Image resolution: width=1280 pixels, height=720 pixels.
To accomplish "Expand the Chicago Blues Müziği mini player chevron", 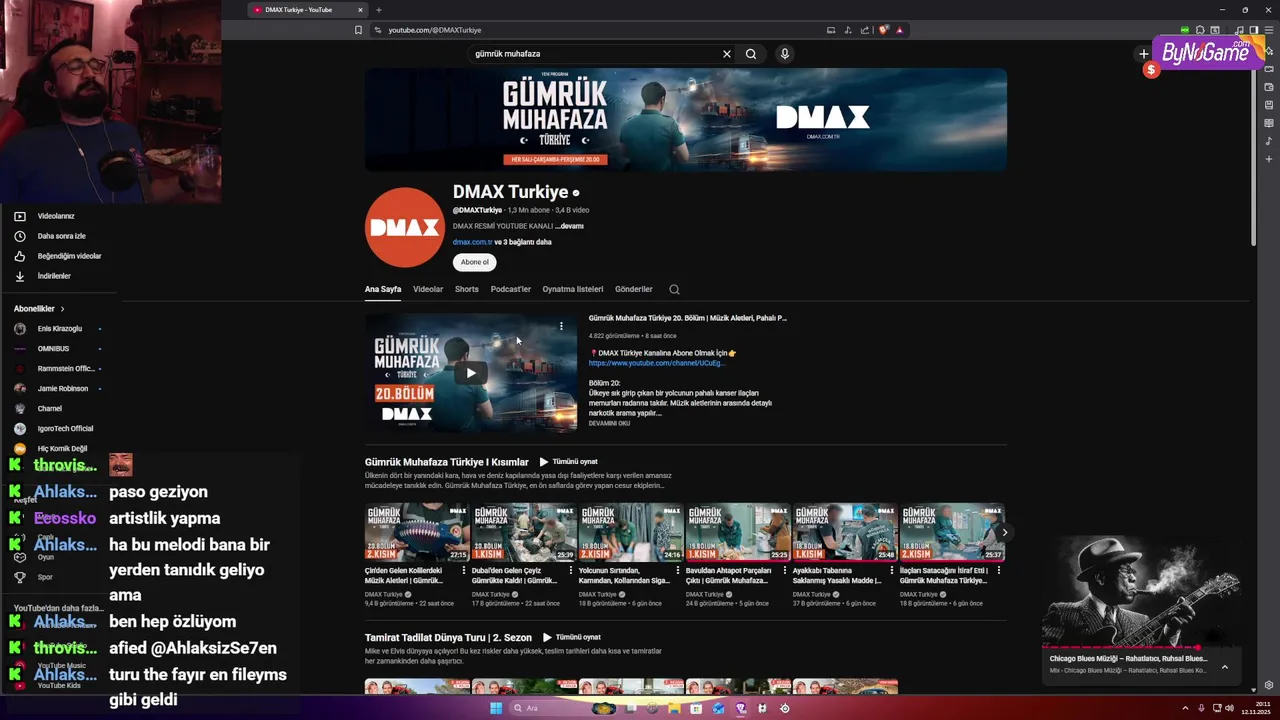I will 1224,667.
